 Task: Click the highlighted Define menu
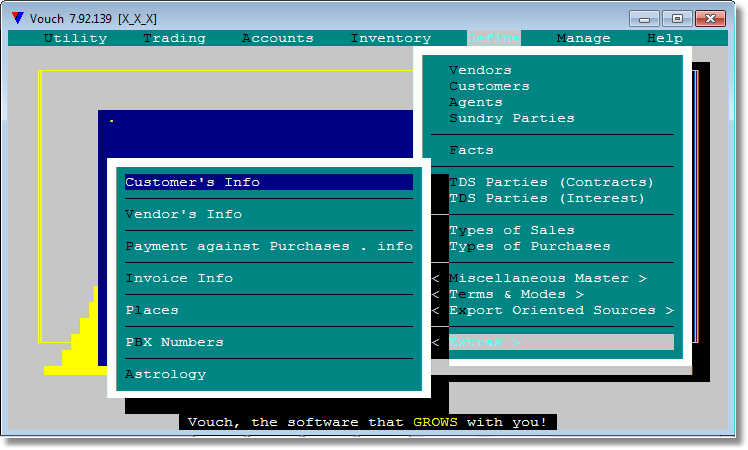[494, 38]
